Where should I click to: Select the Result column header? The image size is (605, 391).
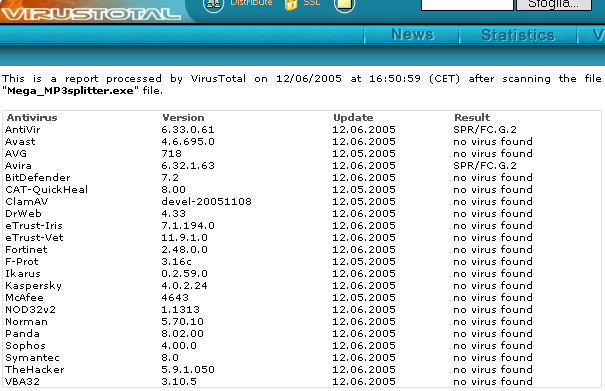click(x=472, y=117)
